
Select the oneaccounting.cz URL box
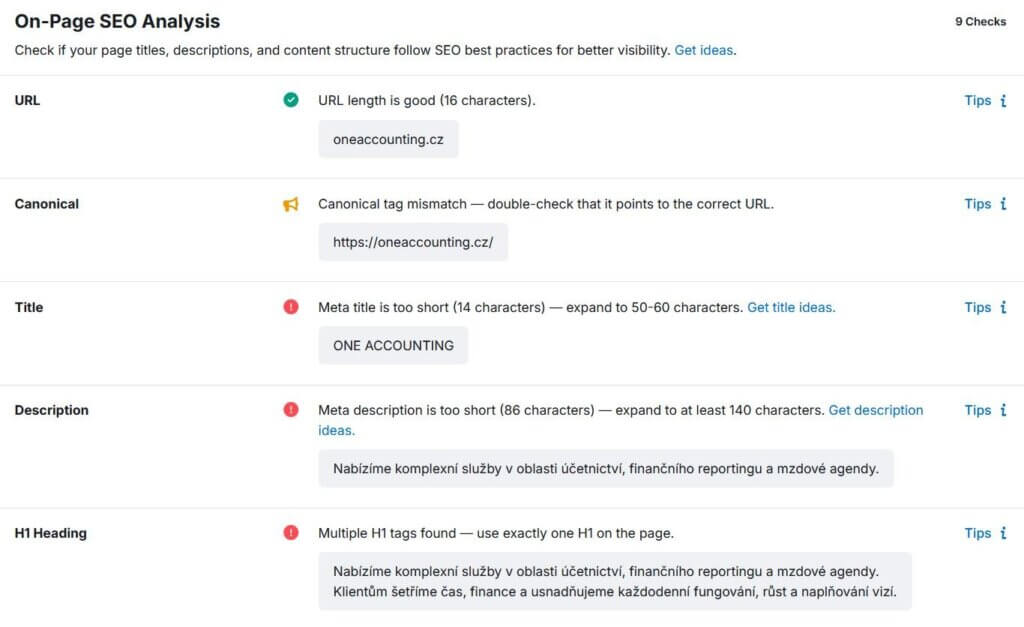388,139
